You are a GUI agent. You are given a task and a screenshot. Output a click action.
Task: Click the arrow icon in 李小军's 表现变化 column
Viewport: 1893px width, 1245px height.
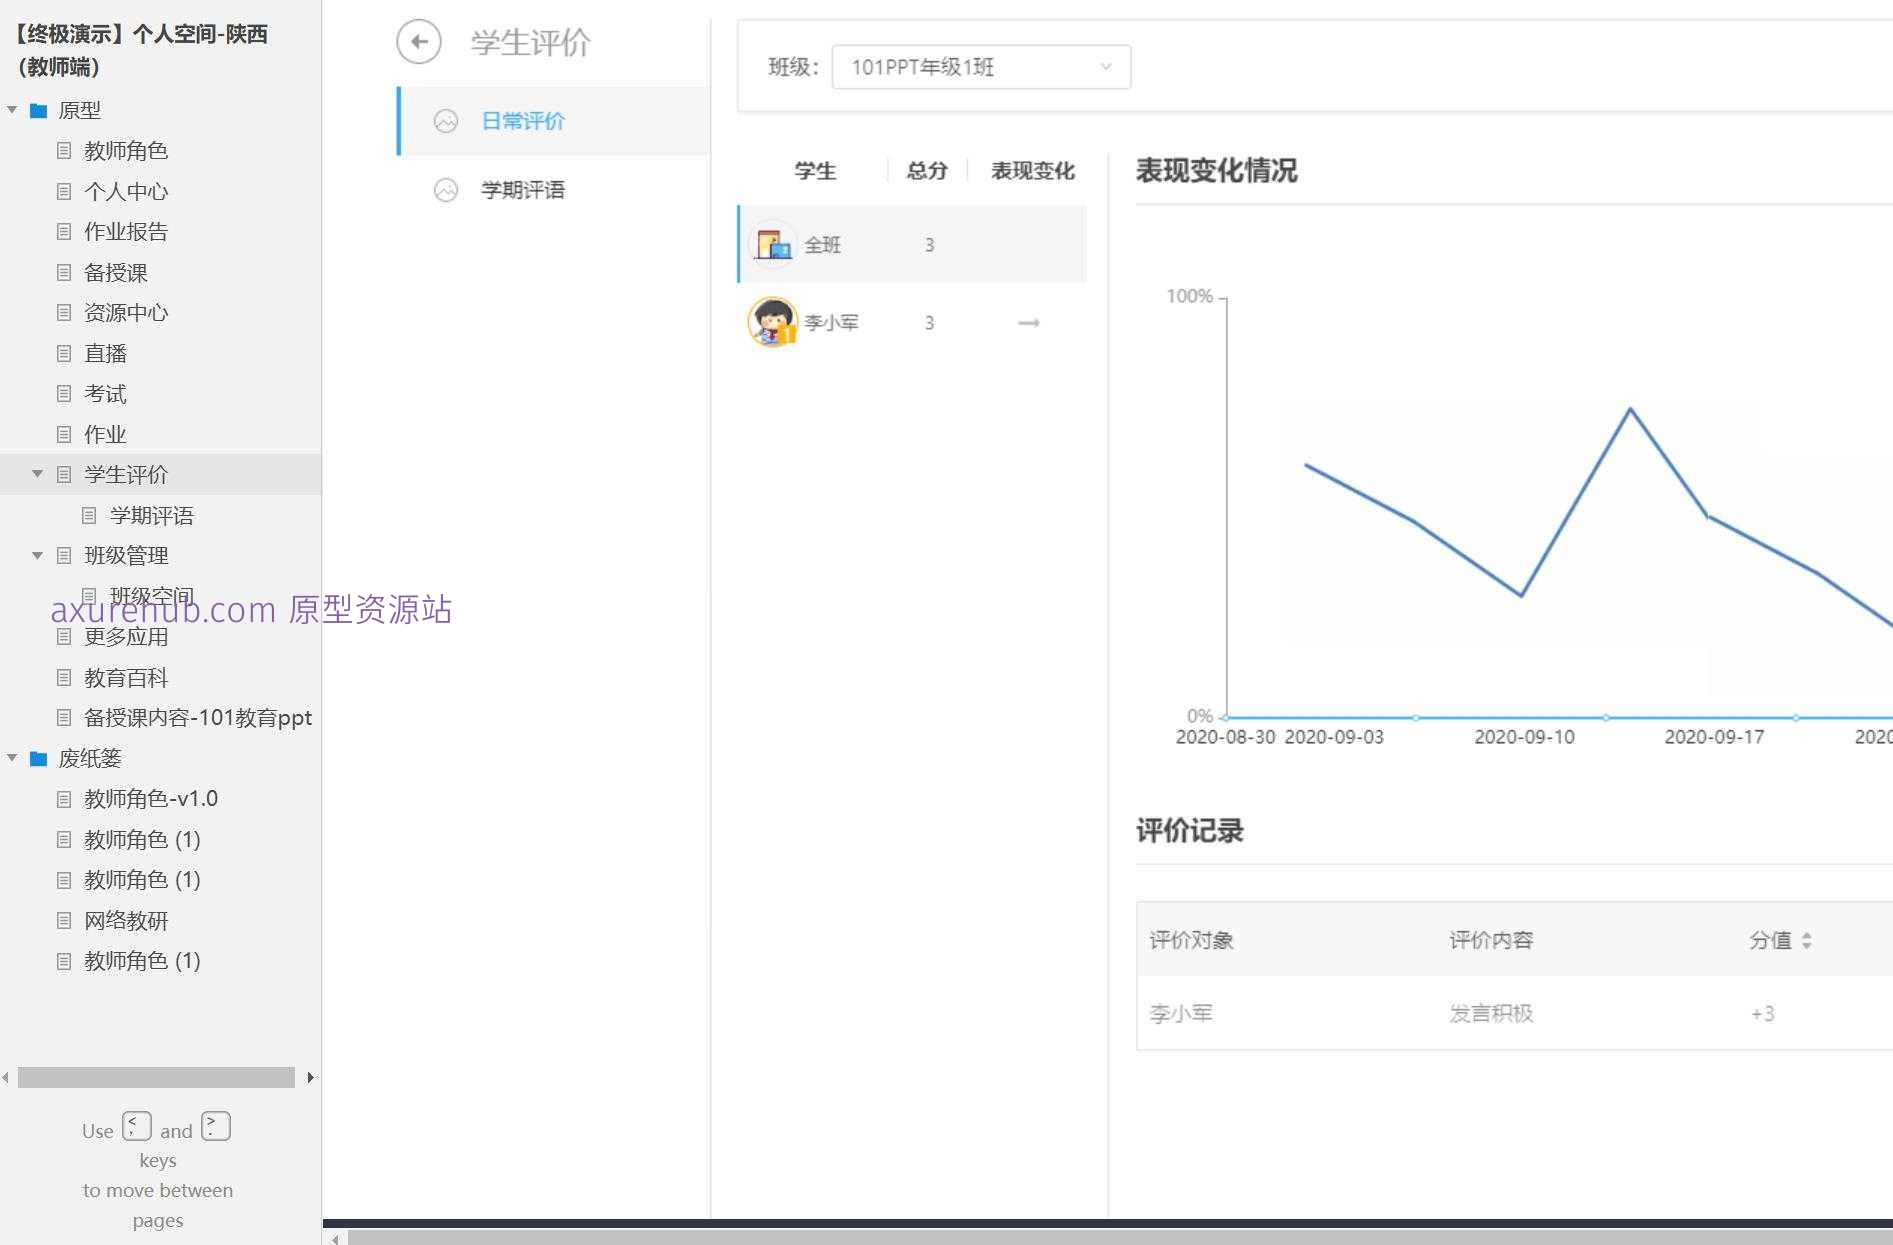tap(1028, 323)
